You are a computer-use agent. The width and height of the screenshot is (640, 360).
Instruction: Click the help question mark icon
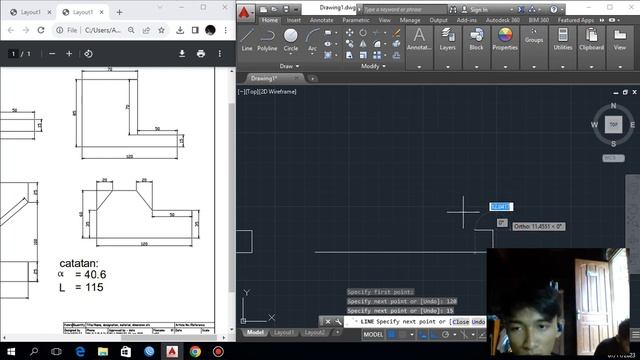tap(553, 9)
